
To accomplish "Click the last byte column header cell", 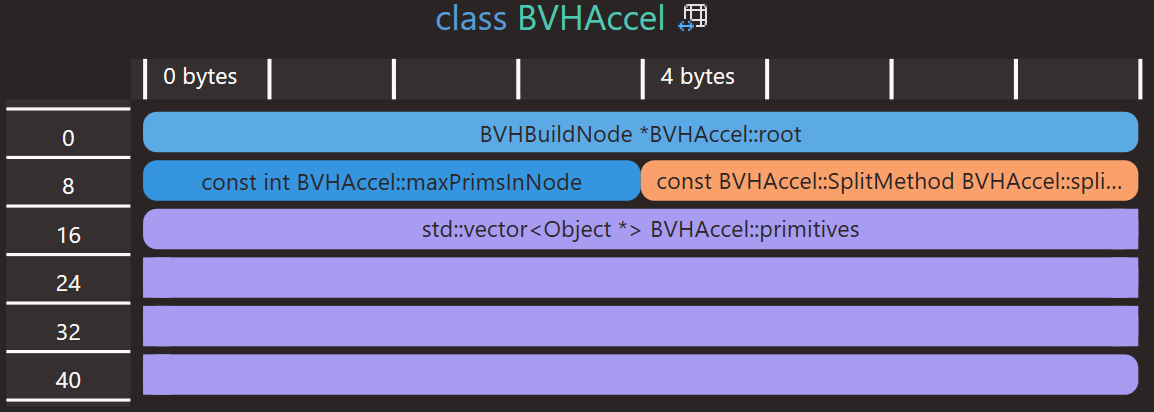I will (1077, 79).
